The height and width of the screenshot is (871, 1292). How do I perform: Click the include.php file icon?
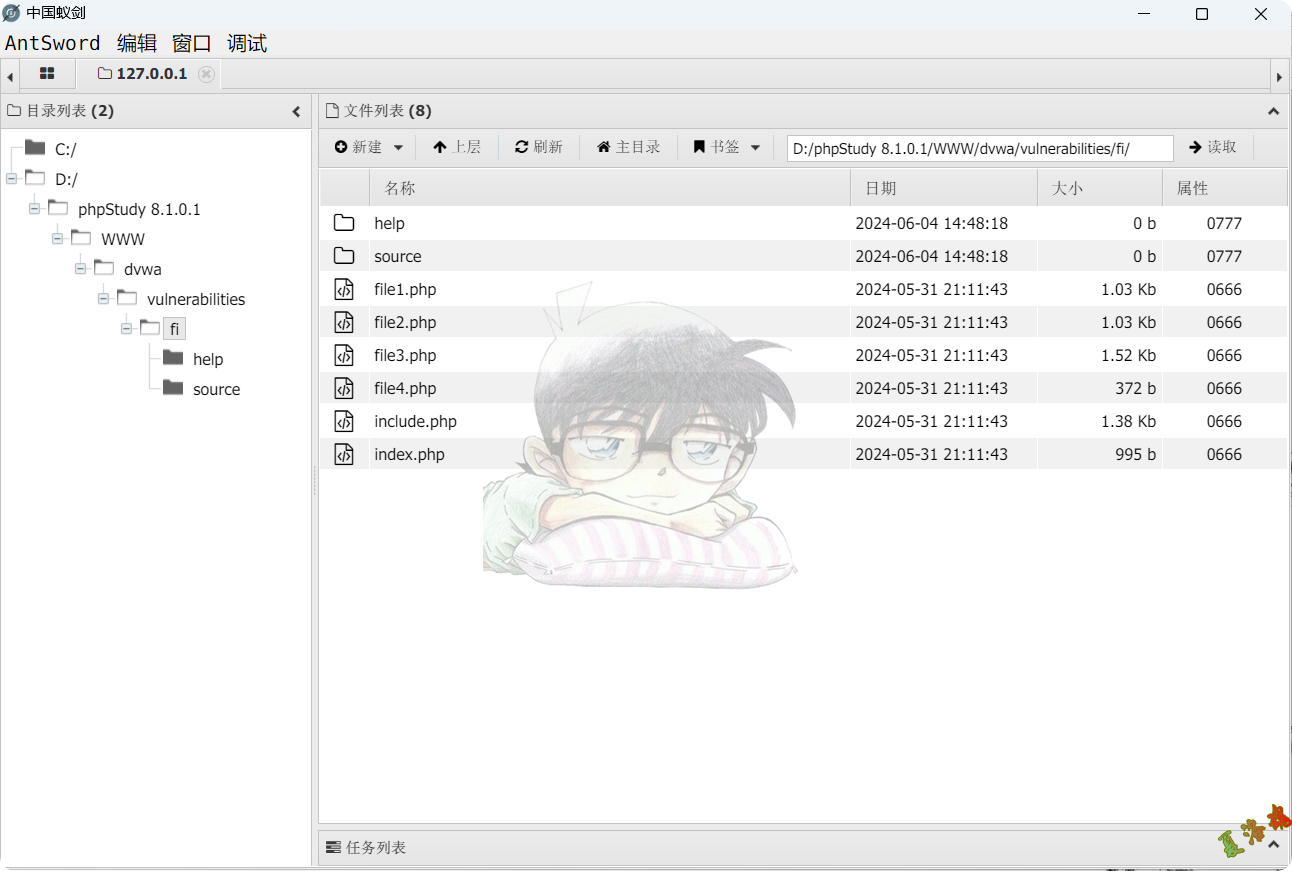(x=344, y=421)
